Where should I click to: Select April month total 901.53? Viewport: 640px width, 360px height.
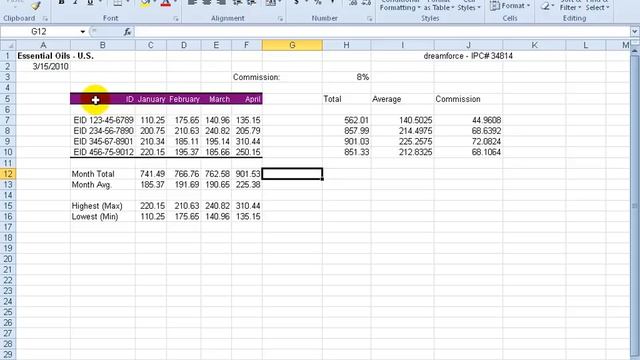pos(248,174)
